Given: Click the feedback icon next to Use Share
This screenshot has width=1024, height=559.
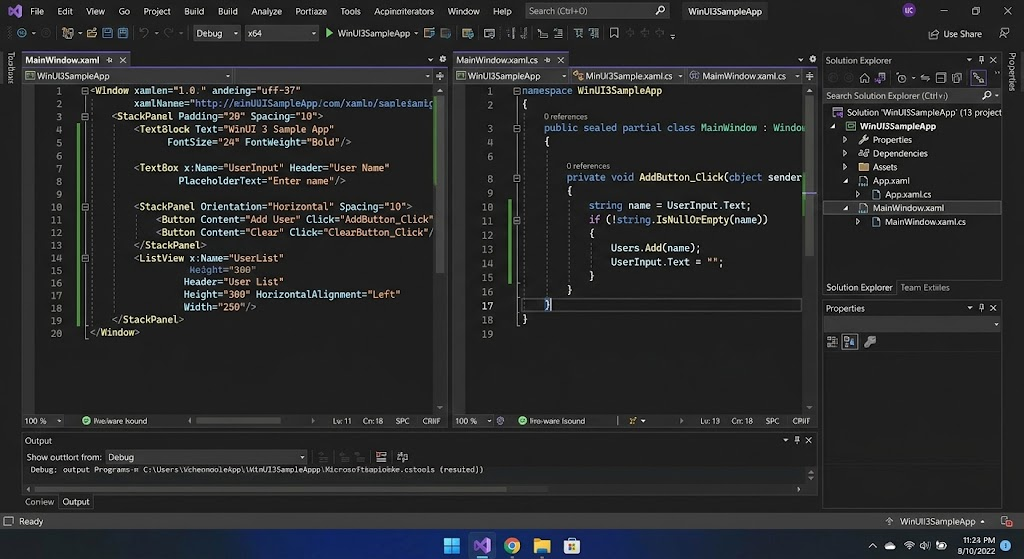Looking at the screenshot, I should tap(1004, 33).
